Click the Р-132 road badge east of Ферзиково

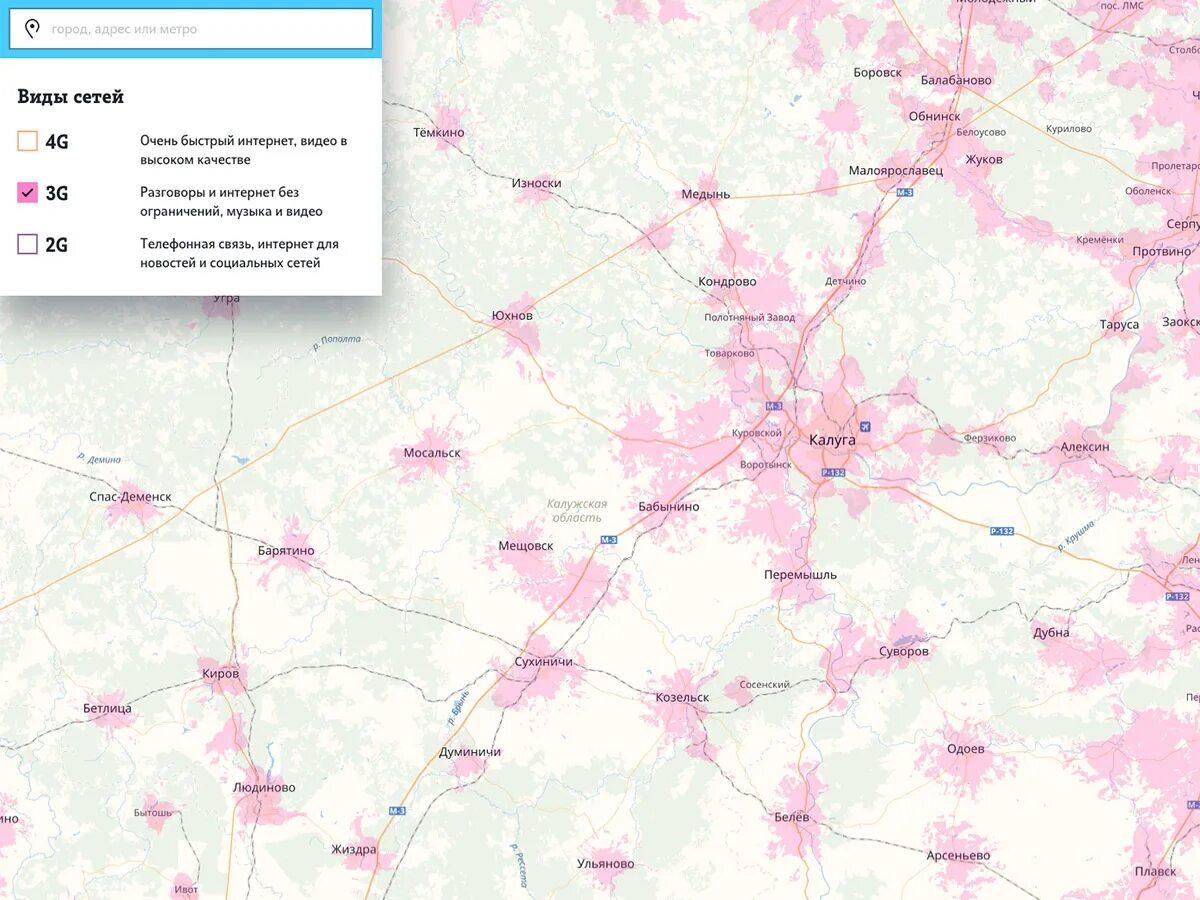coord(1002,531)
